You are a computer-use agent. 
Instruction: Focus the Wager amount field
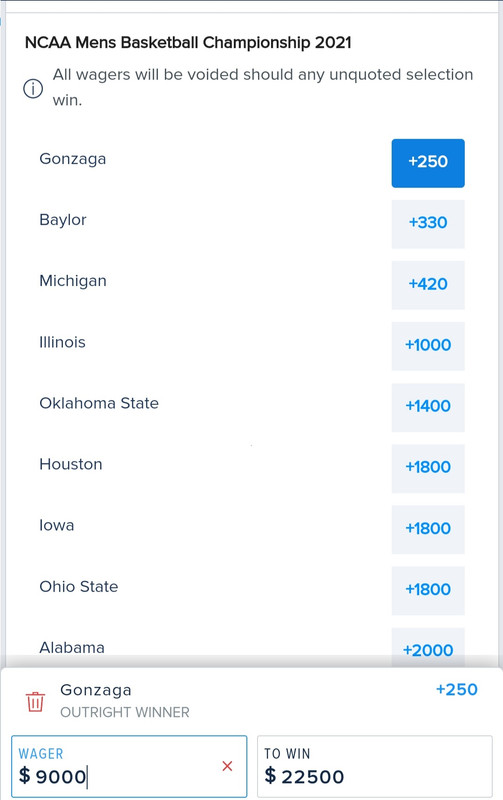(129, 766)
